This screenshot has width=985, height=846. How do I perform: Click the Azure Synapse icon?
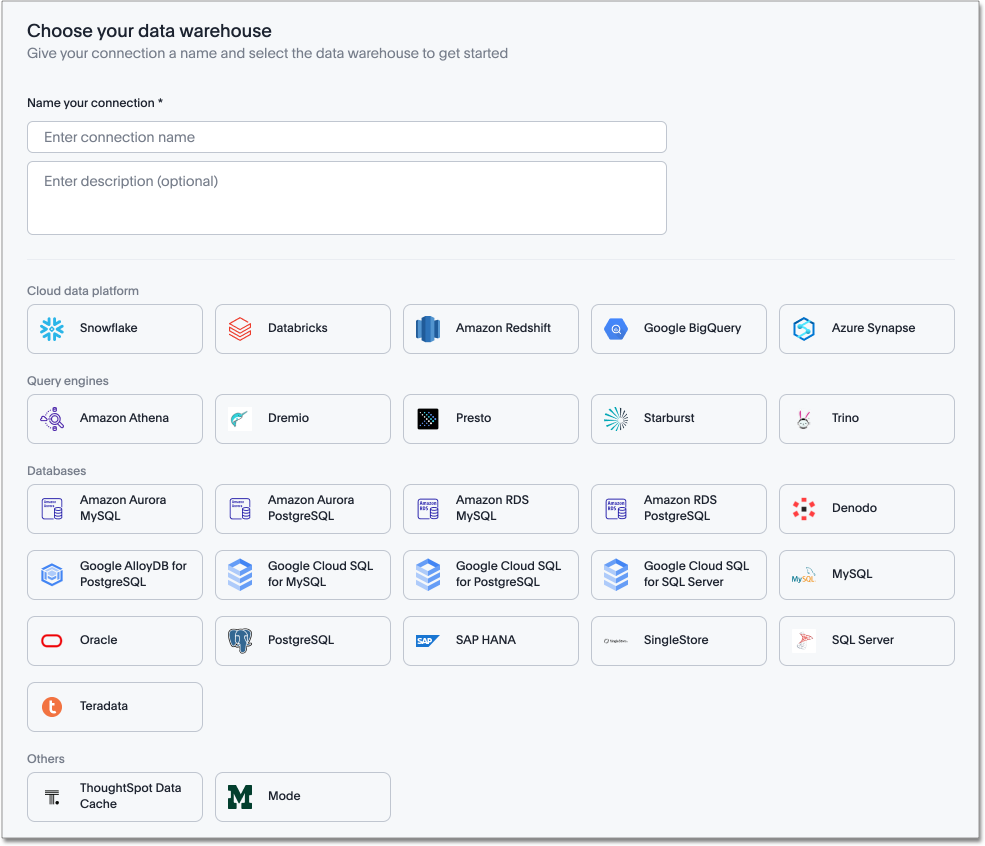[x=804, y=329]
